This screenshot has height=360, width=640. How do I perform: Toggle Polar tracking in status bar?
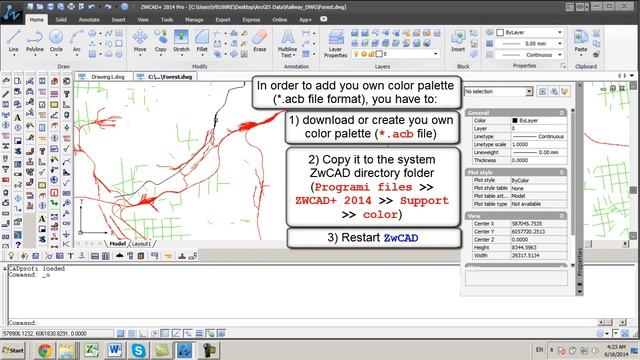click(x=154, y=333)
